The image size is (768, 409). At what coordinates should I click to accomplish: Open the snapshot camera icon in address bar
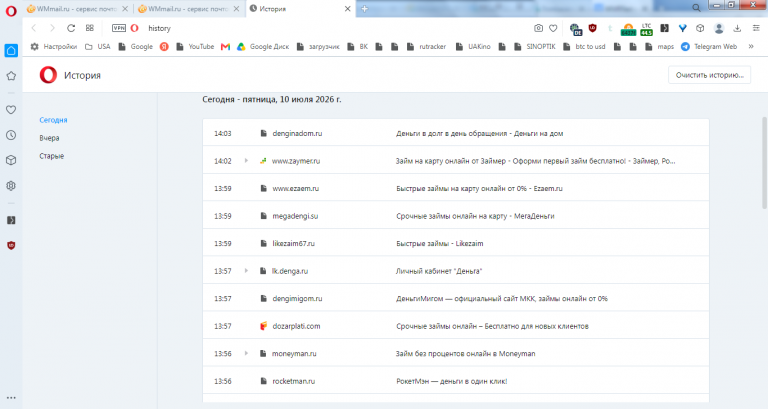click(538, 28)
